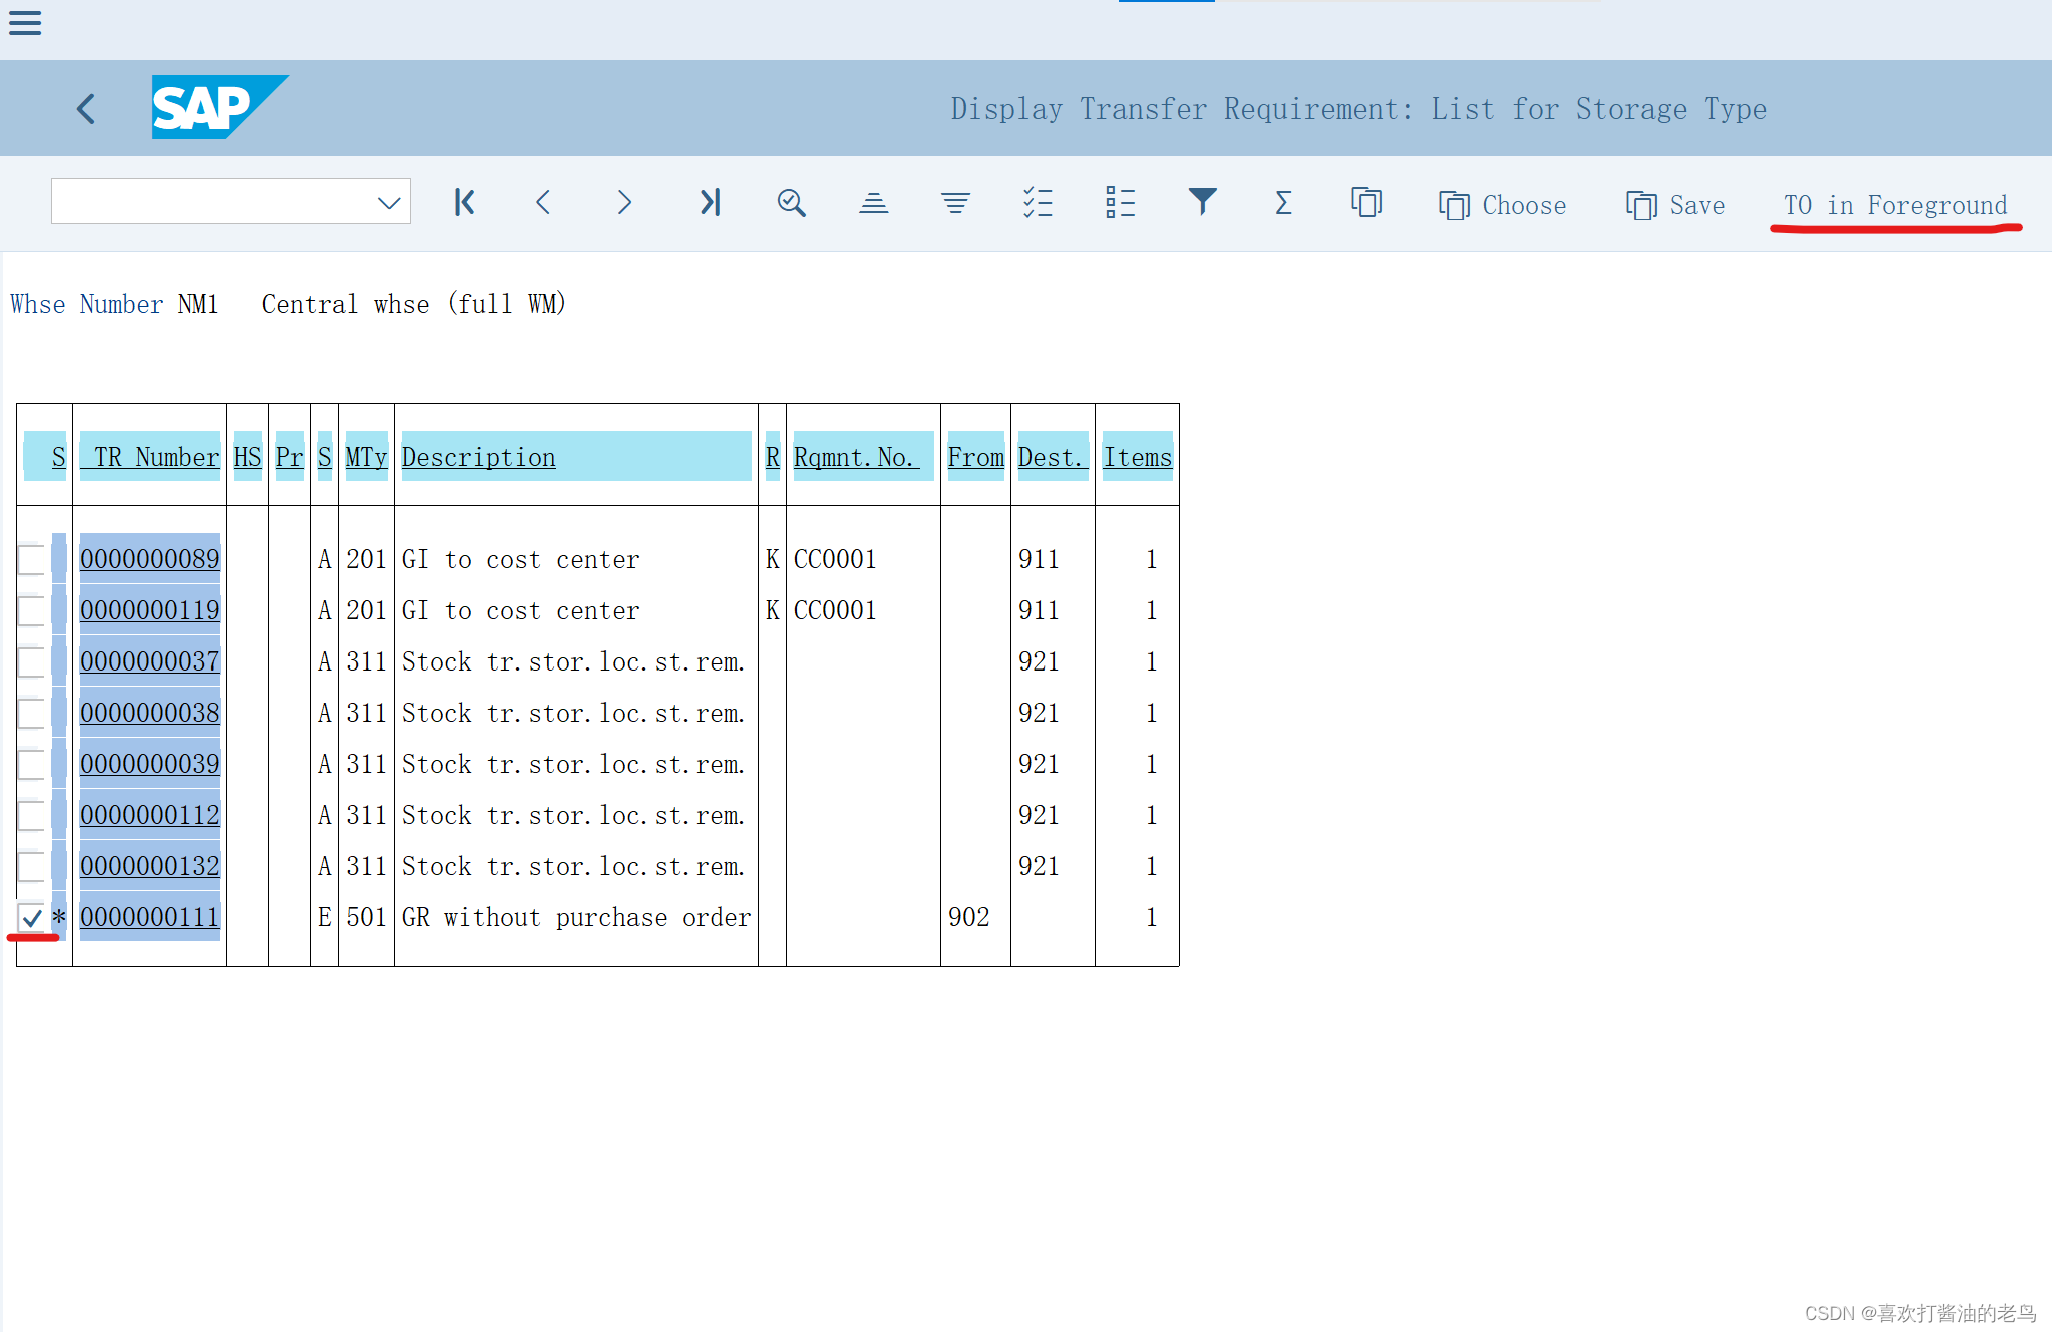Click the previous page chevron
2052x1332 pixels.
pos(543,203)
